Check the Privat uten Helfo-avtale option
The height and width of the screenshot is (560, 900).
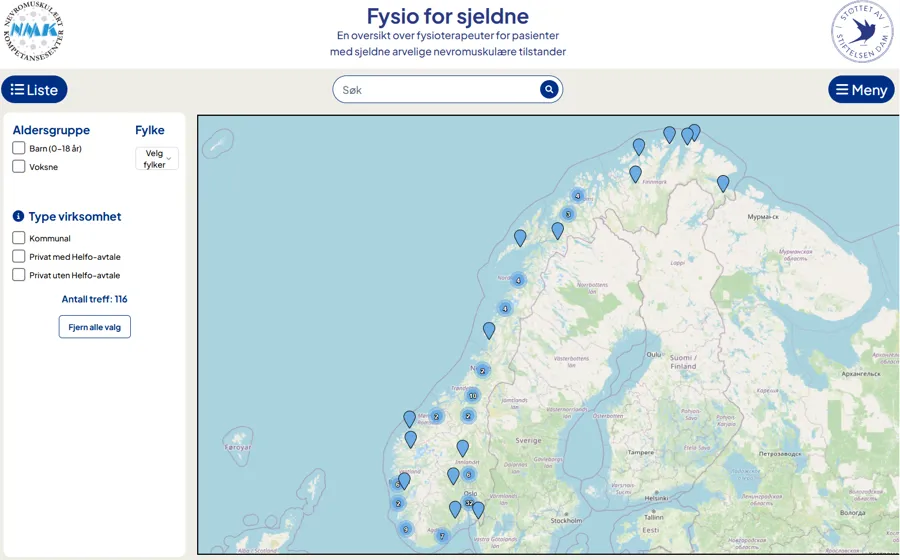click(19, 275)
